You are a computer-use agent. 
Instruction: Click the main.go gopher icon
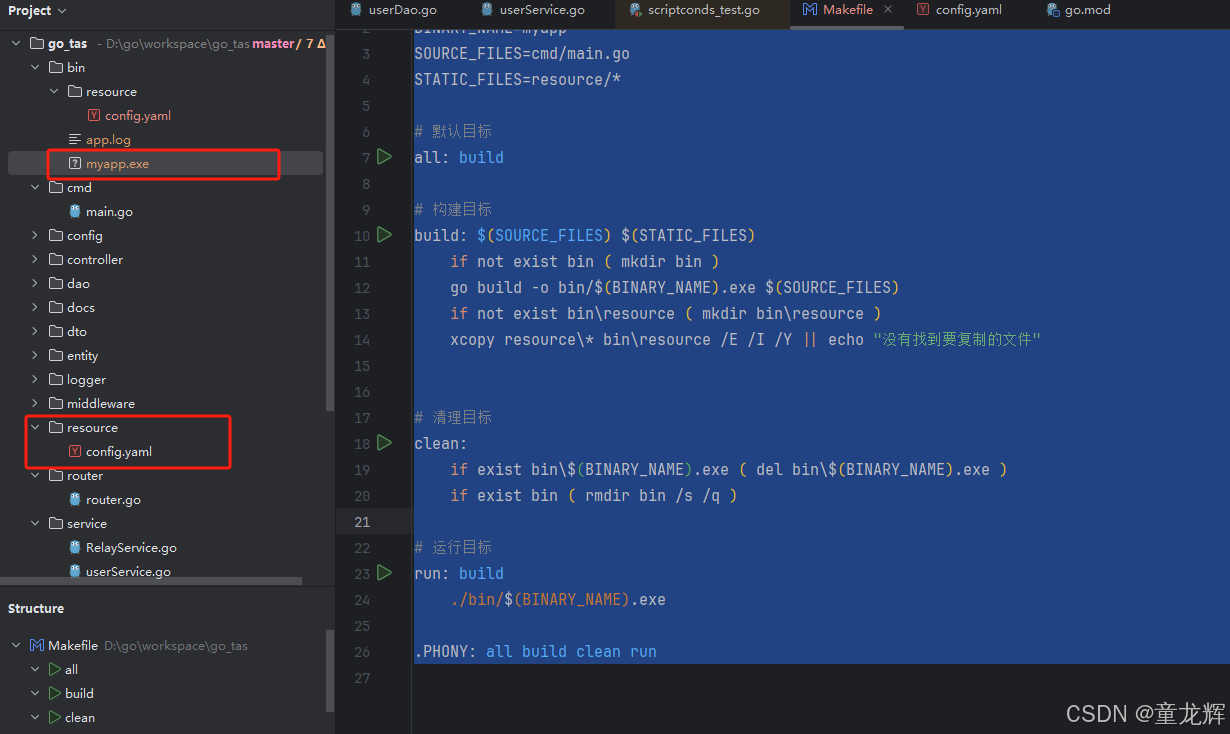pos(75,212)
